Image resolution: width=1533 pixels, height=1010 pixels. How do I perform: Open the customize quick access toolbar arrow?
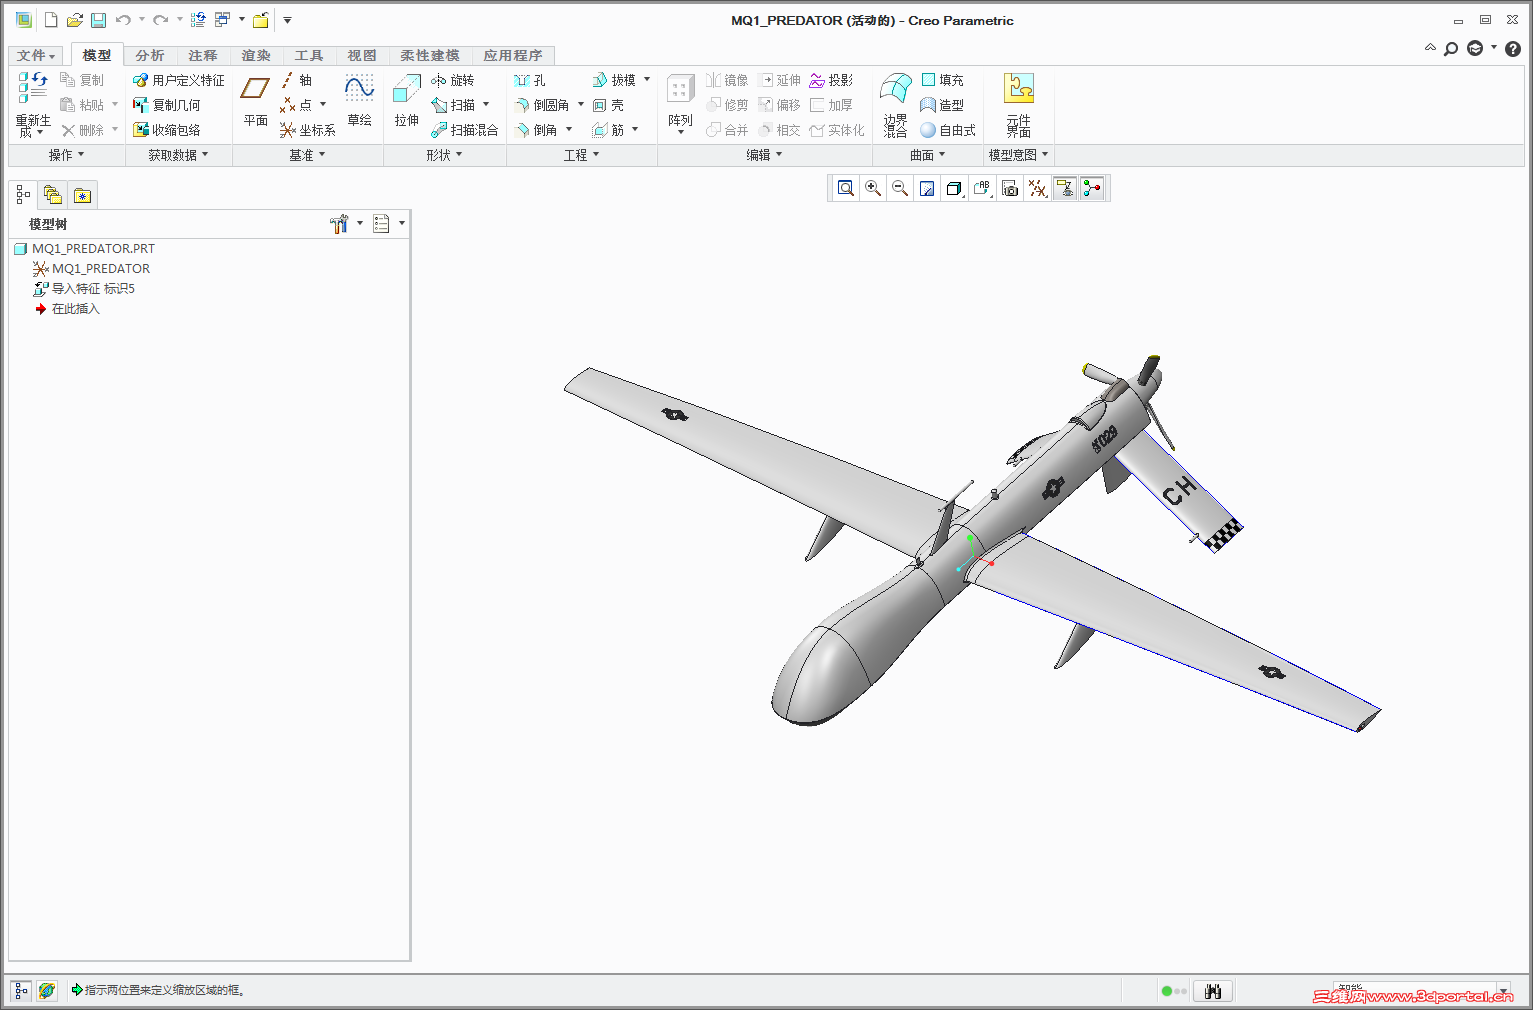287,20
